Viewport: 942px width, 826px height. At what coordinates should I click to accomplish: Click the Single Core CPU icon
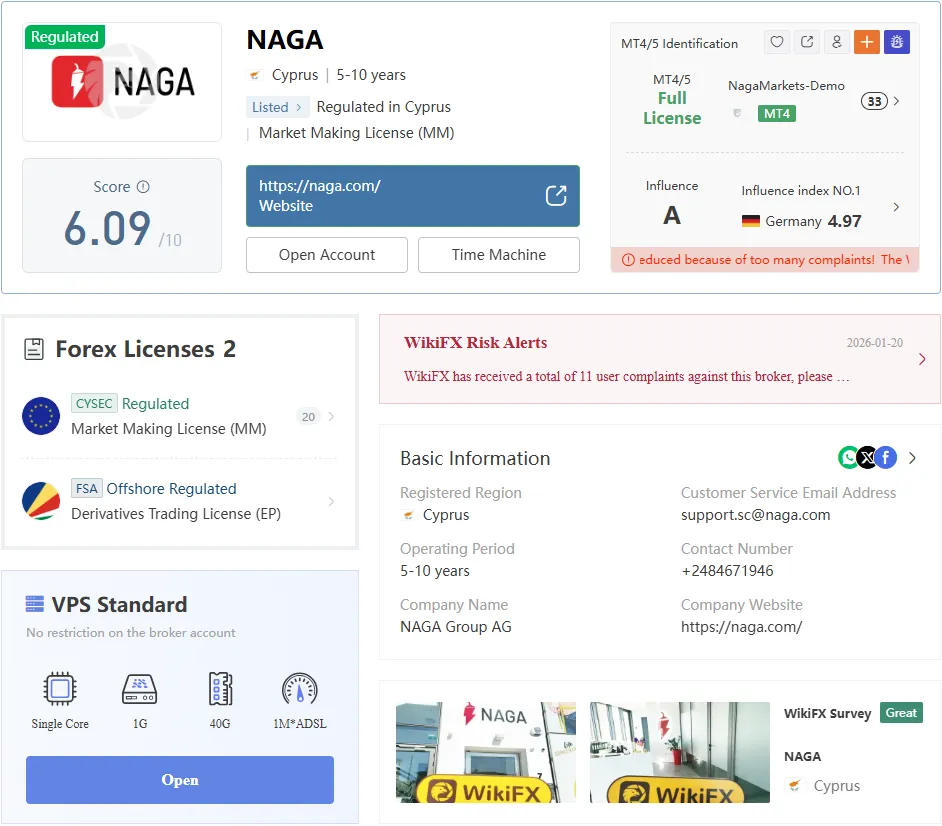(x=60, y=688)
